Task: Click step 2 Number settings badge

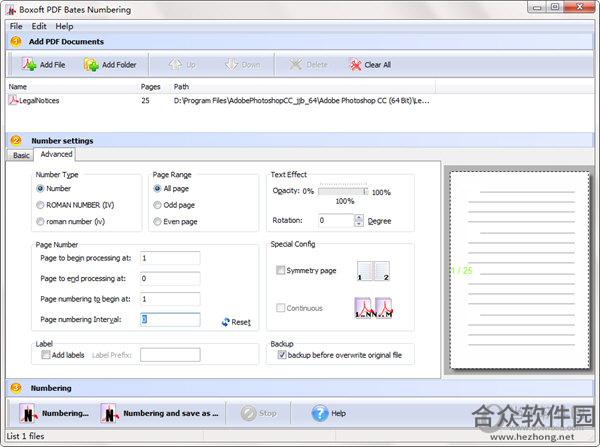Action: (x=16, y=140)
